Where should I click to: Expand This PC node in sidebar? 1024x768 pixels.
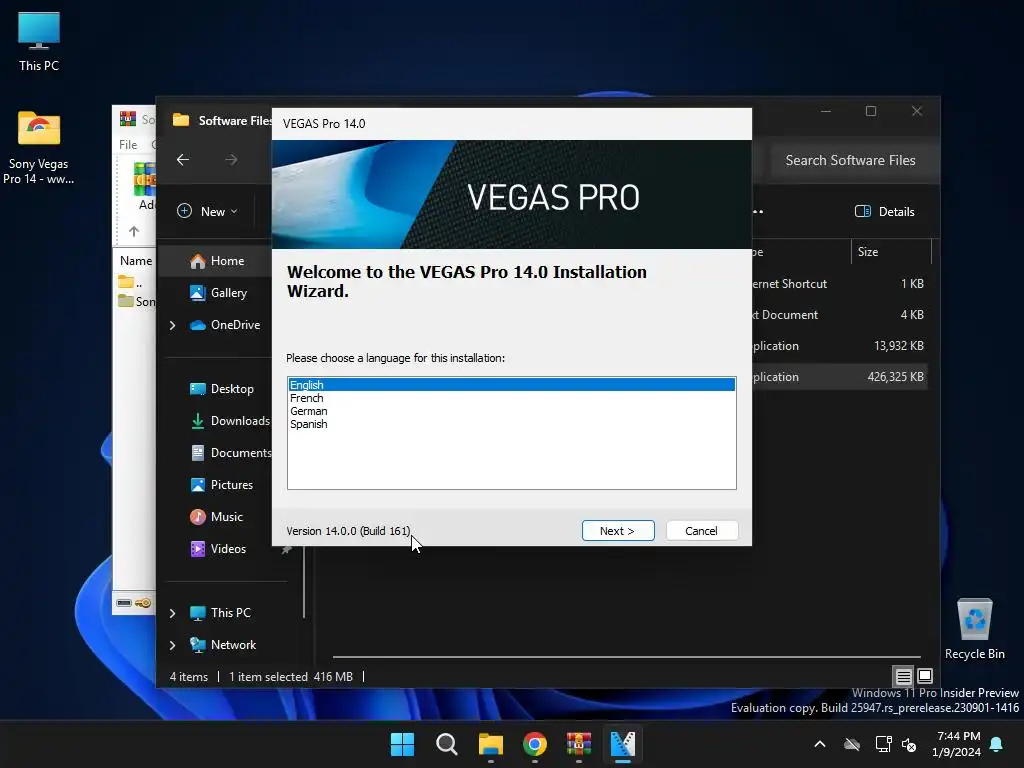coord(172,613)
